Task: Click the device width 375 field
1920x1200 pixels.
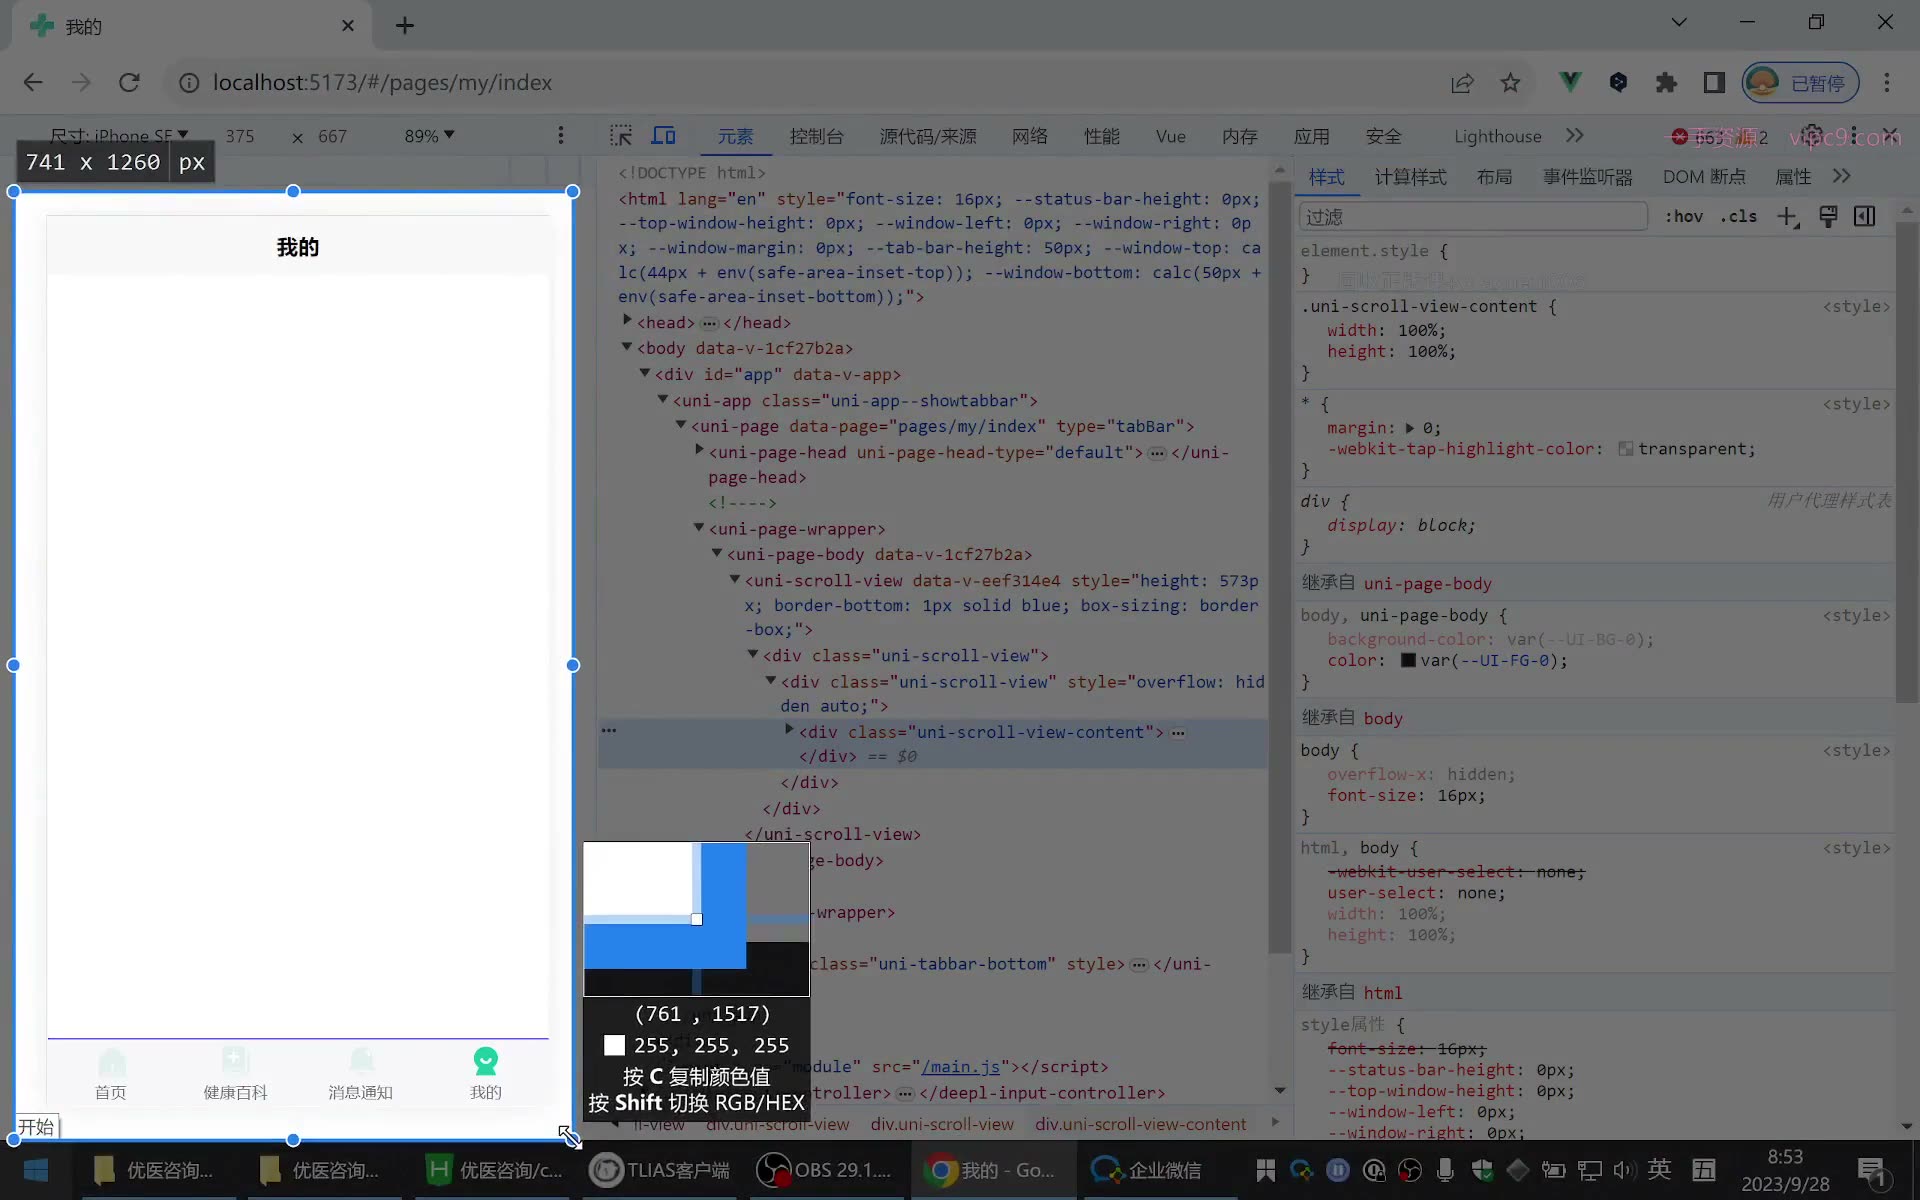Action: (x=240, y=136)
